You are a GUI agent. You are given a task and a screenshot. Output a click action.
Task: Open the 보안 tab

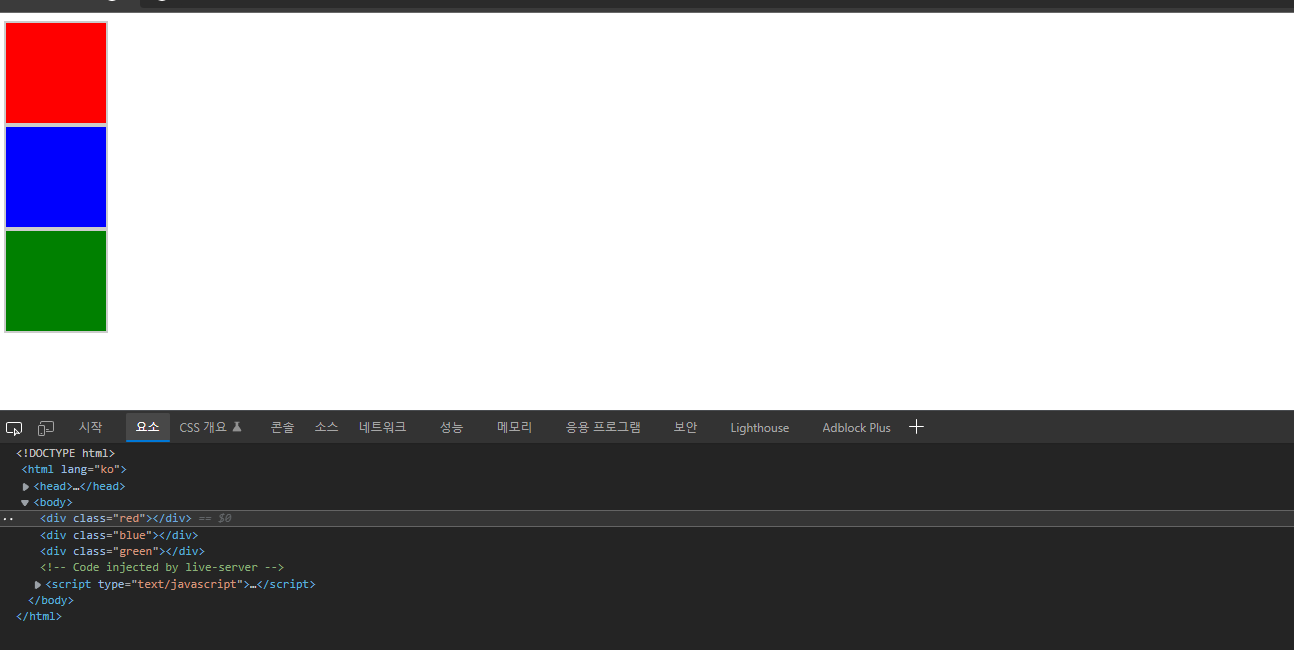pos(685,427)
